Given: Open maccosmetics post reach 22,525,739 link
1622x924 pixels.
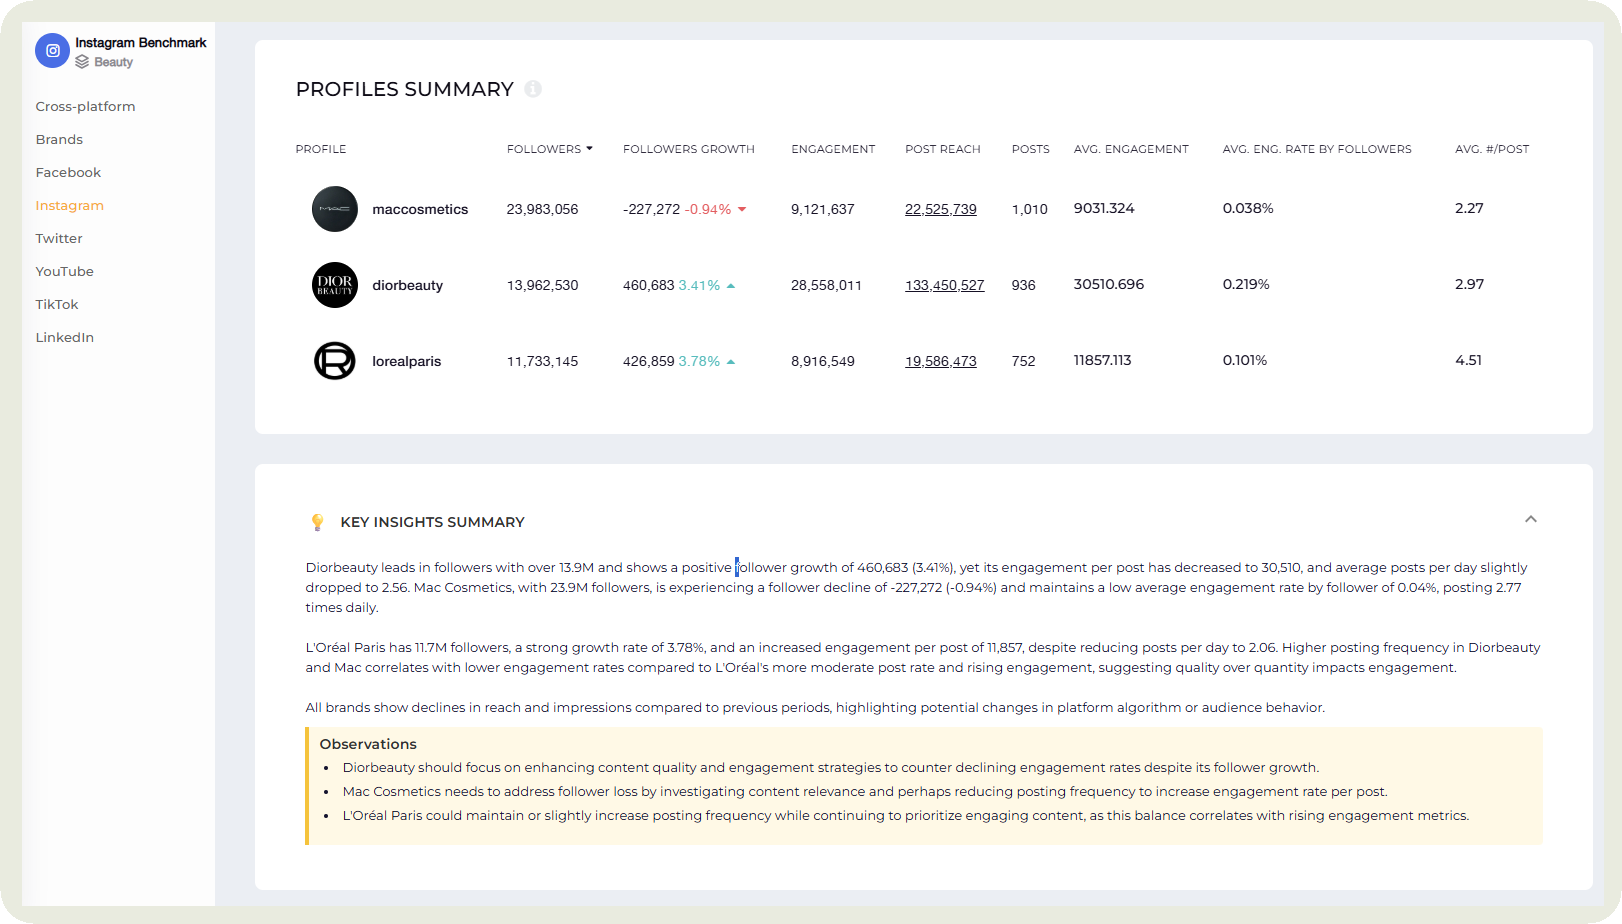Looking at the screenshot, I should 940,209.
